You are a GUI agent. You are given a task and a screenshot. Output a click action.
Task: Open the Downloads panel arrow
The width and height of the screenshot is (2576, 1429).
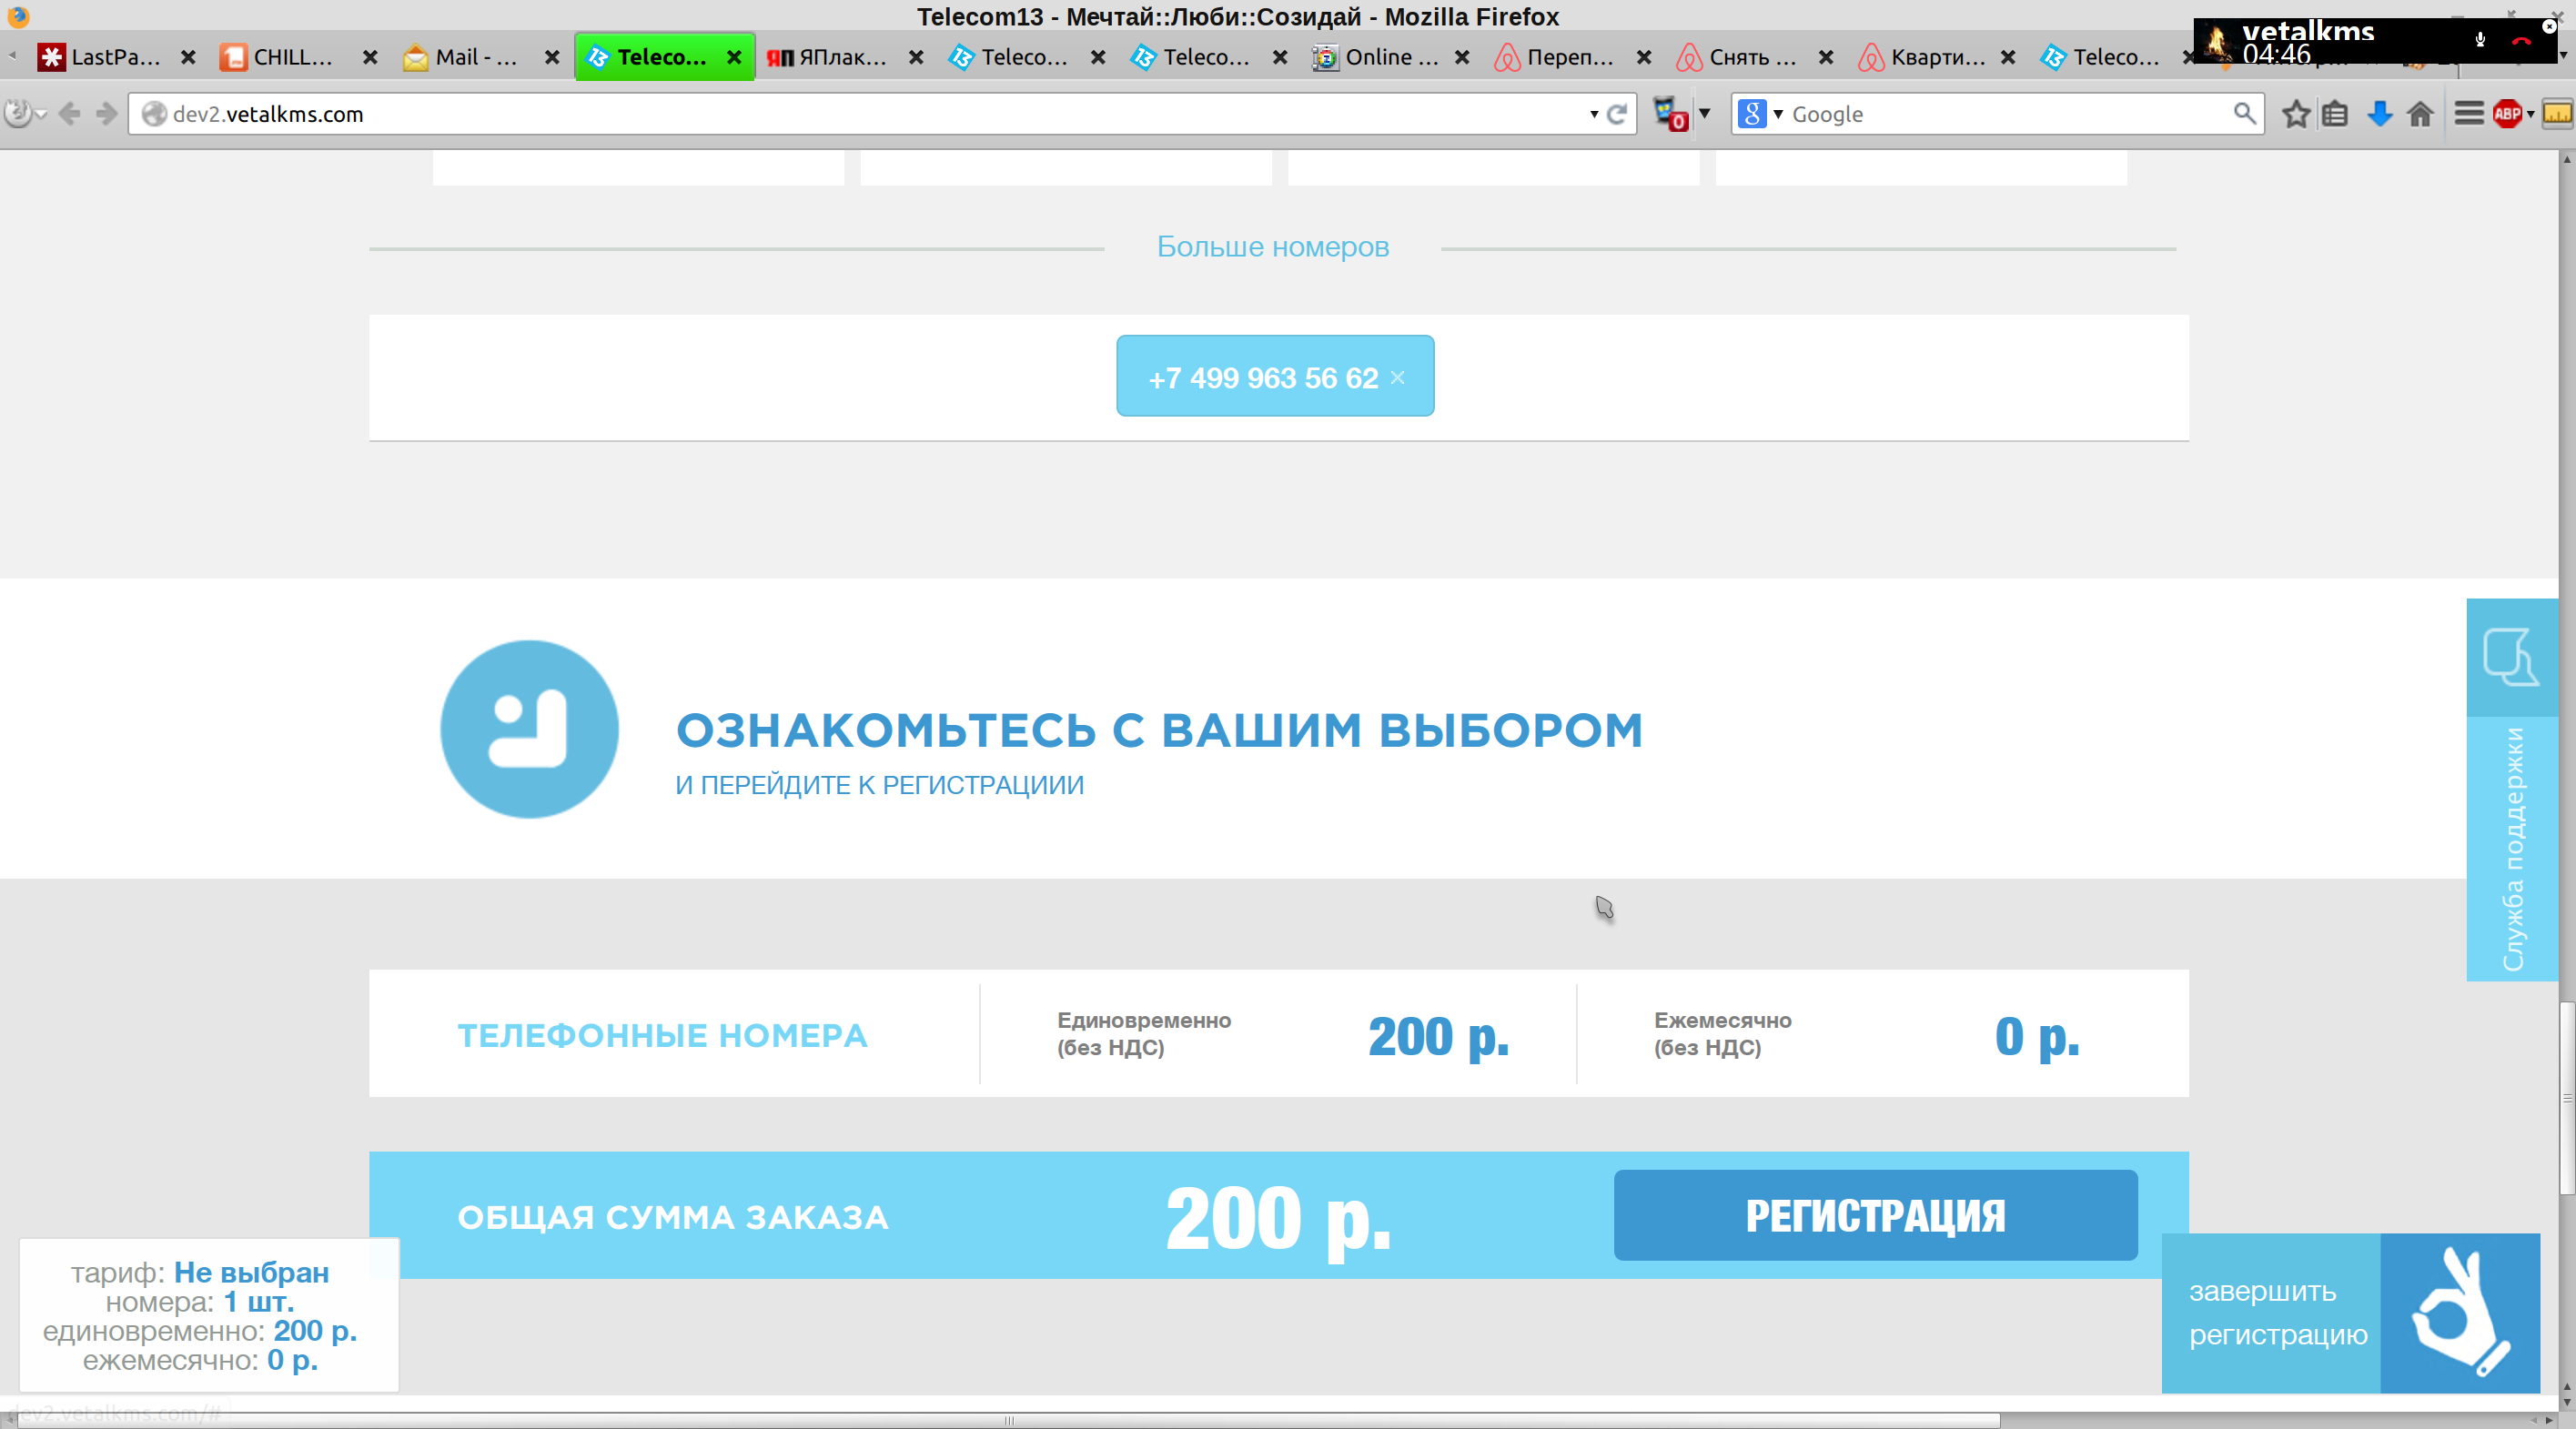[x=2379, y=113]
